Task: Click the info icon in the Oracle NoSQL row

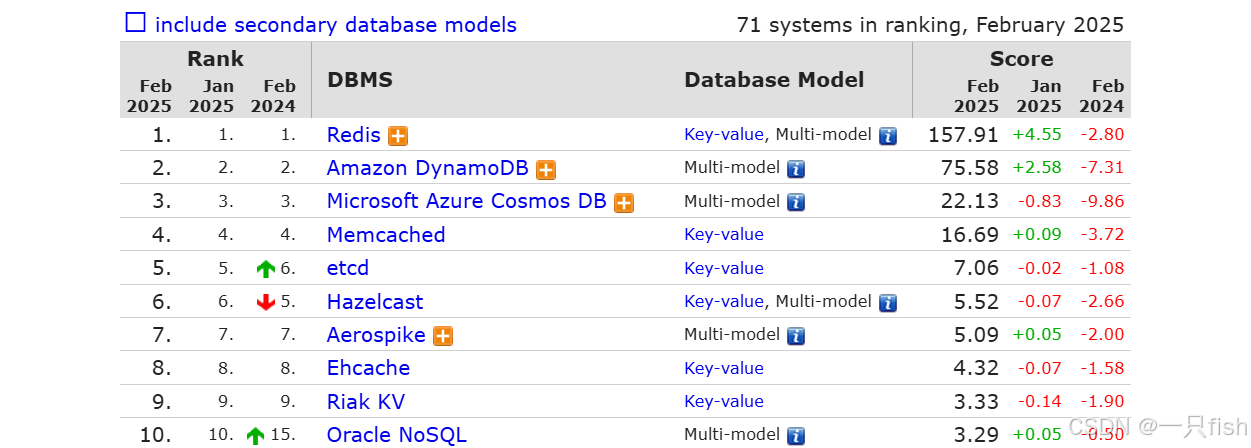Action: click(796, 436)
